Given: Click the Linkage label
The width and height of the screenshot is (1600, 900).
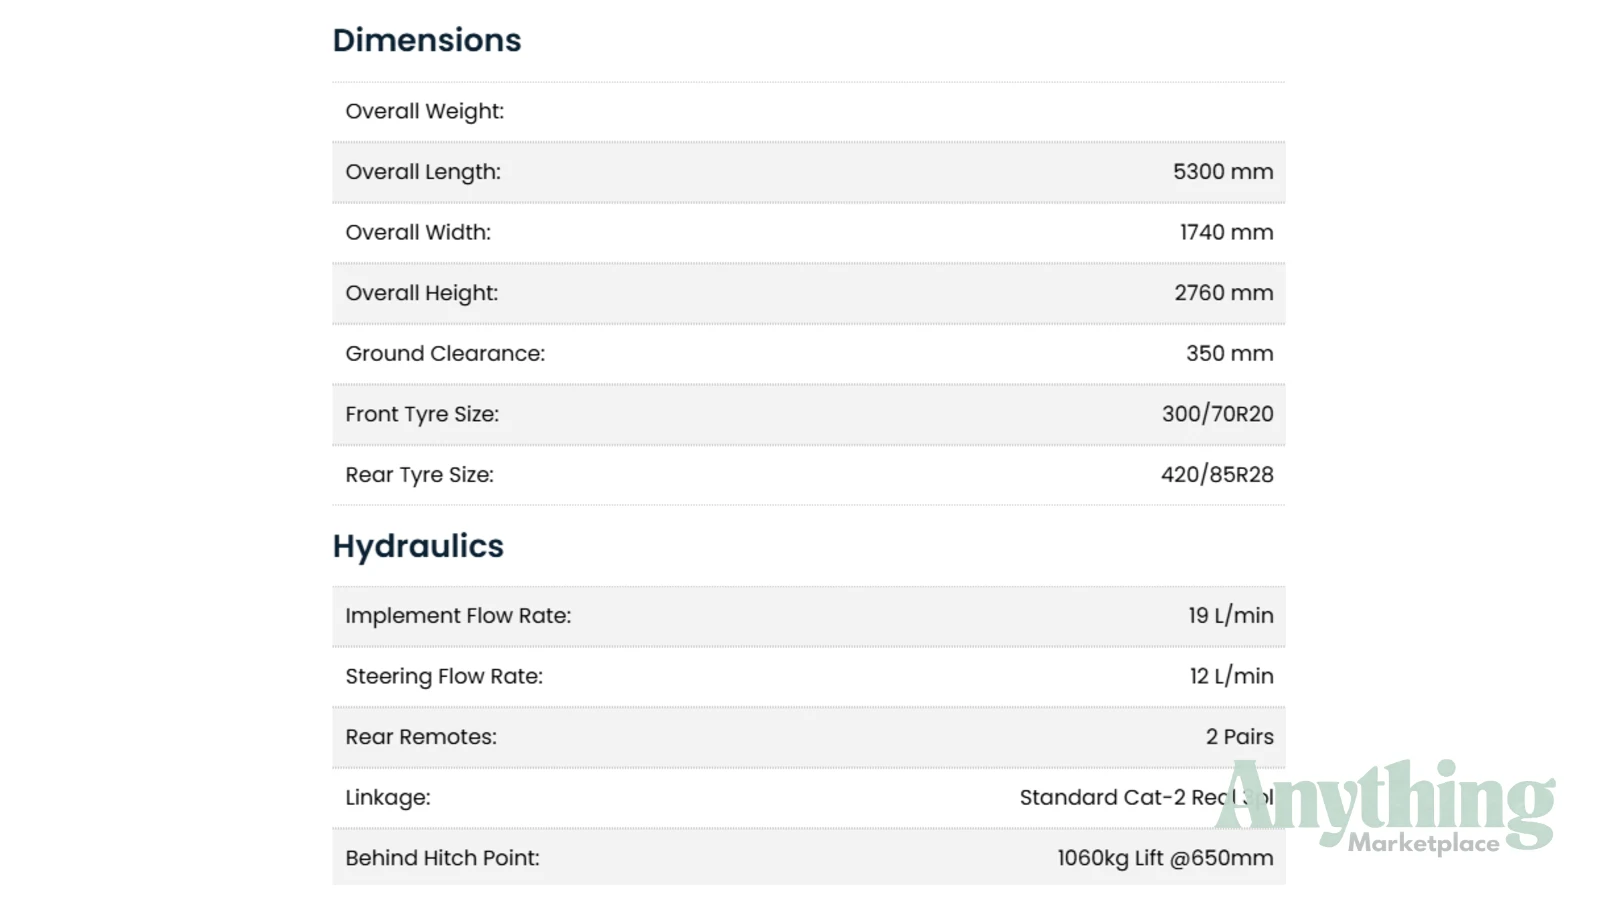Looking at the screenshot, I should (388, 798).
